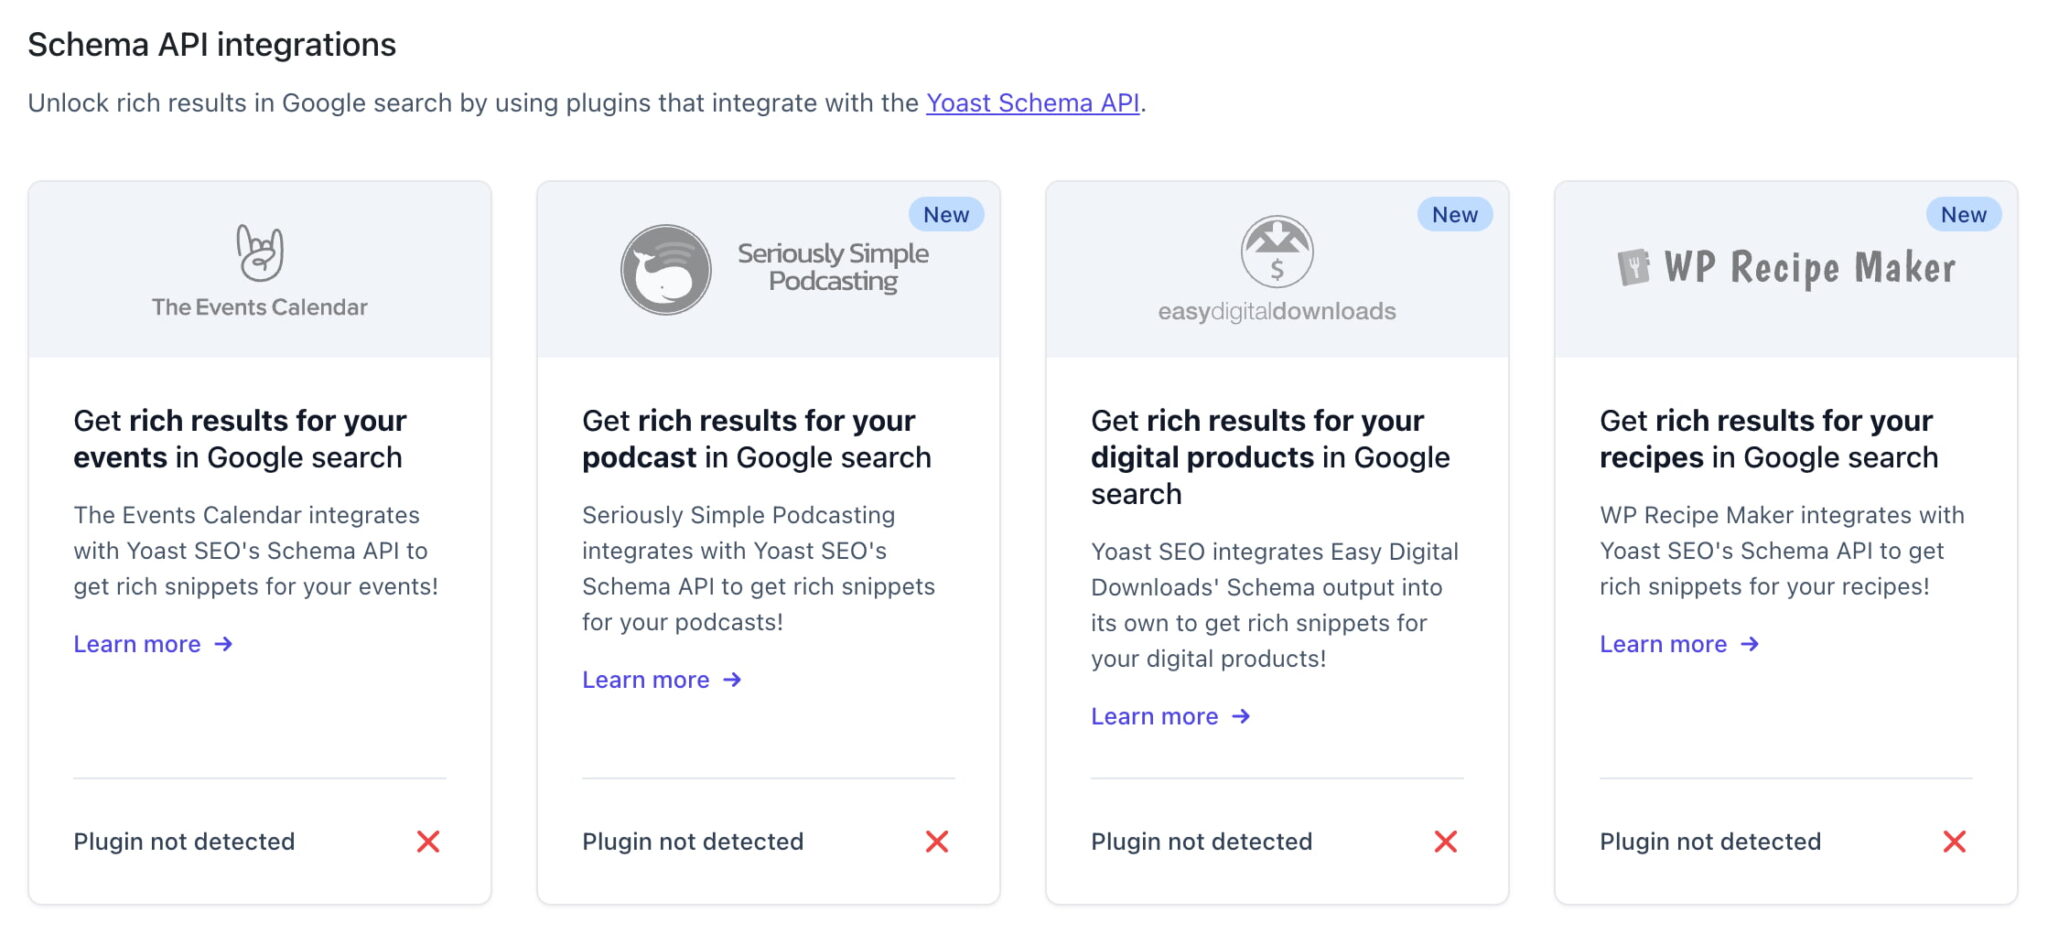Viewport: 2048px width, 933px height.
Task: Click Learn more on The Events Calendar card
Action: 139,644
